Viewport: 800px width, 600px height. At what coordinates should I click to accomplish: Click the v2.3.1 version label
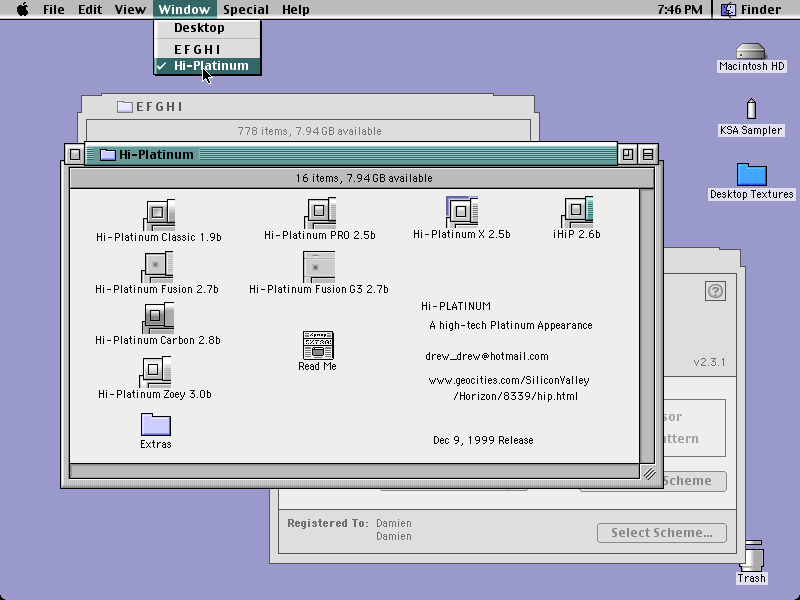709,362
